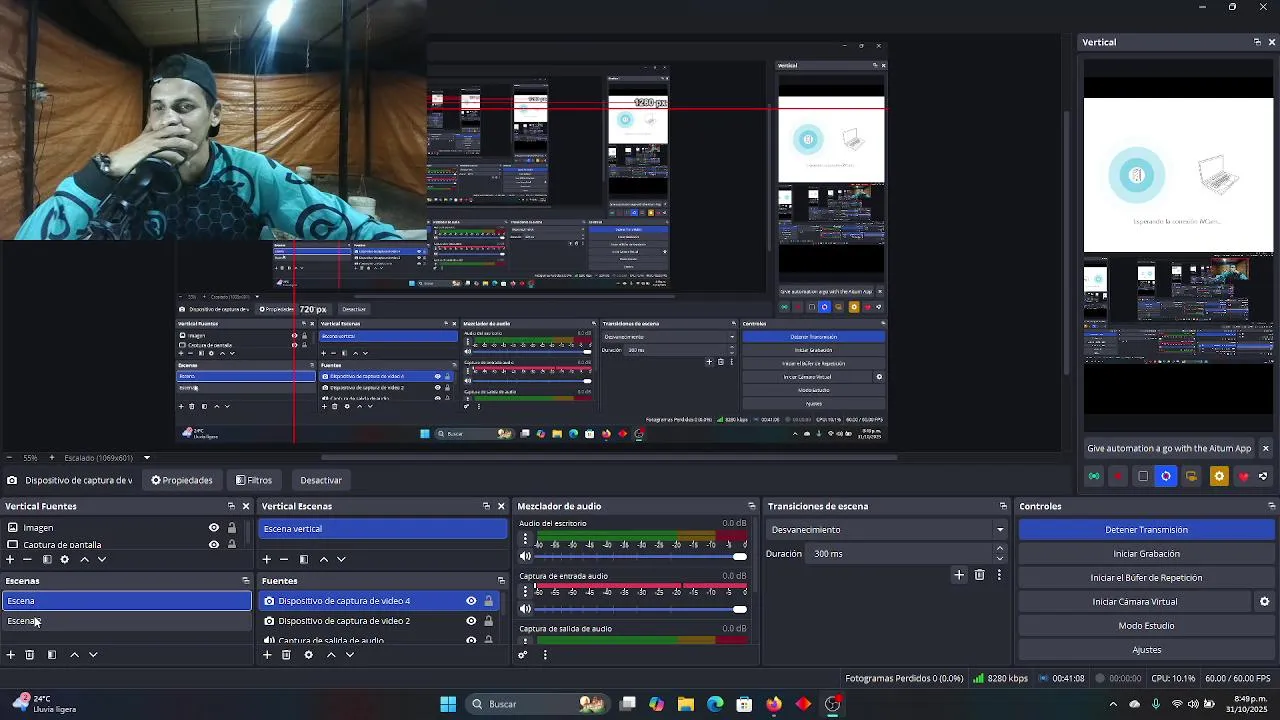Decrease transition duration with down stepper
This screenshot has width=1280, height=720.
[999, 558]
